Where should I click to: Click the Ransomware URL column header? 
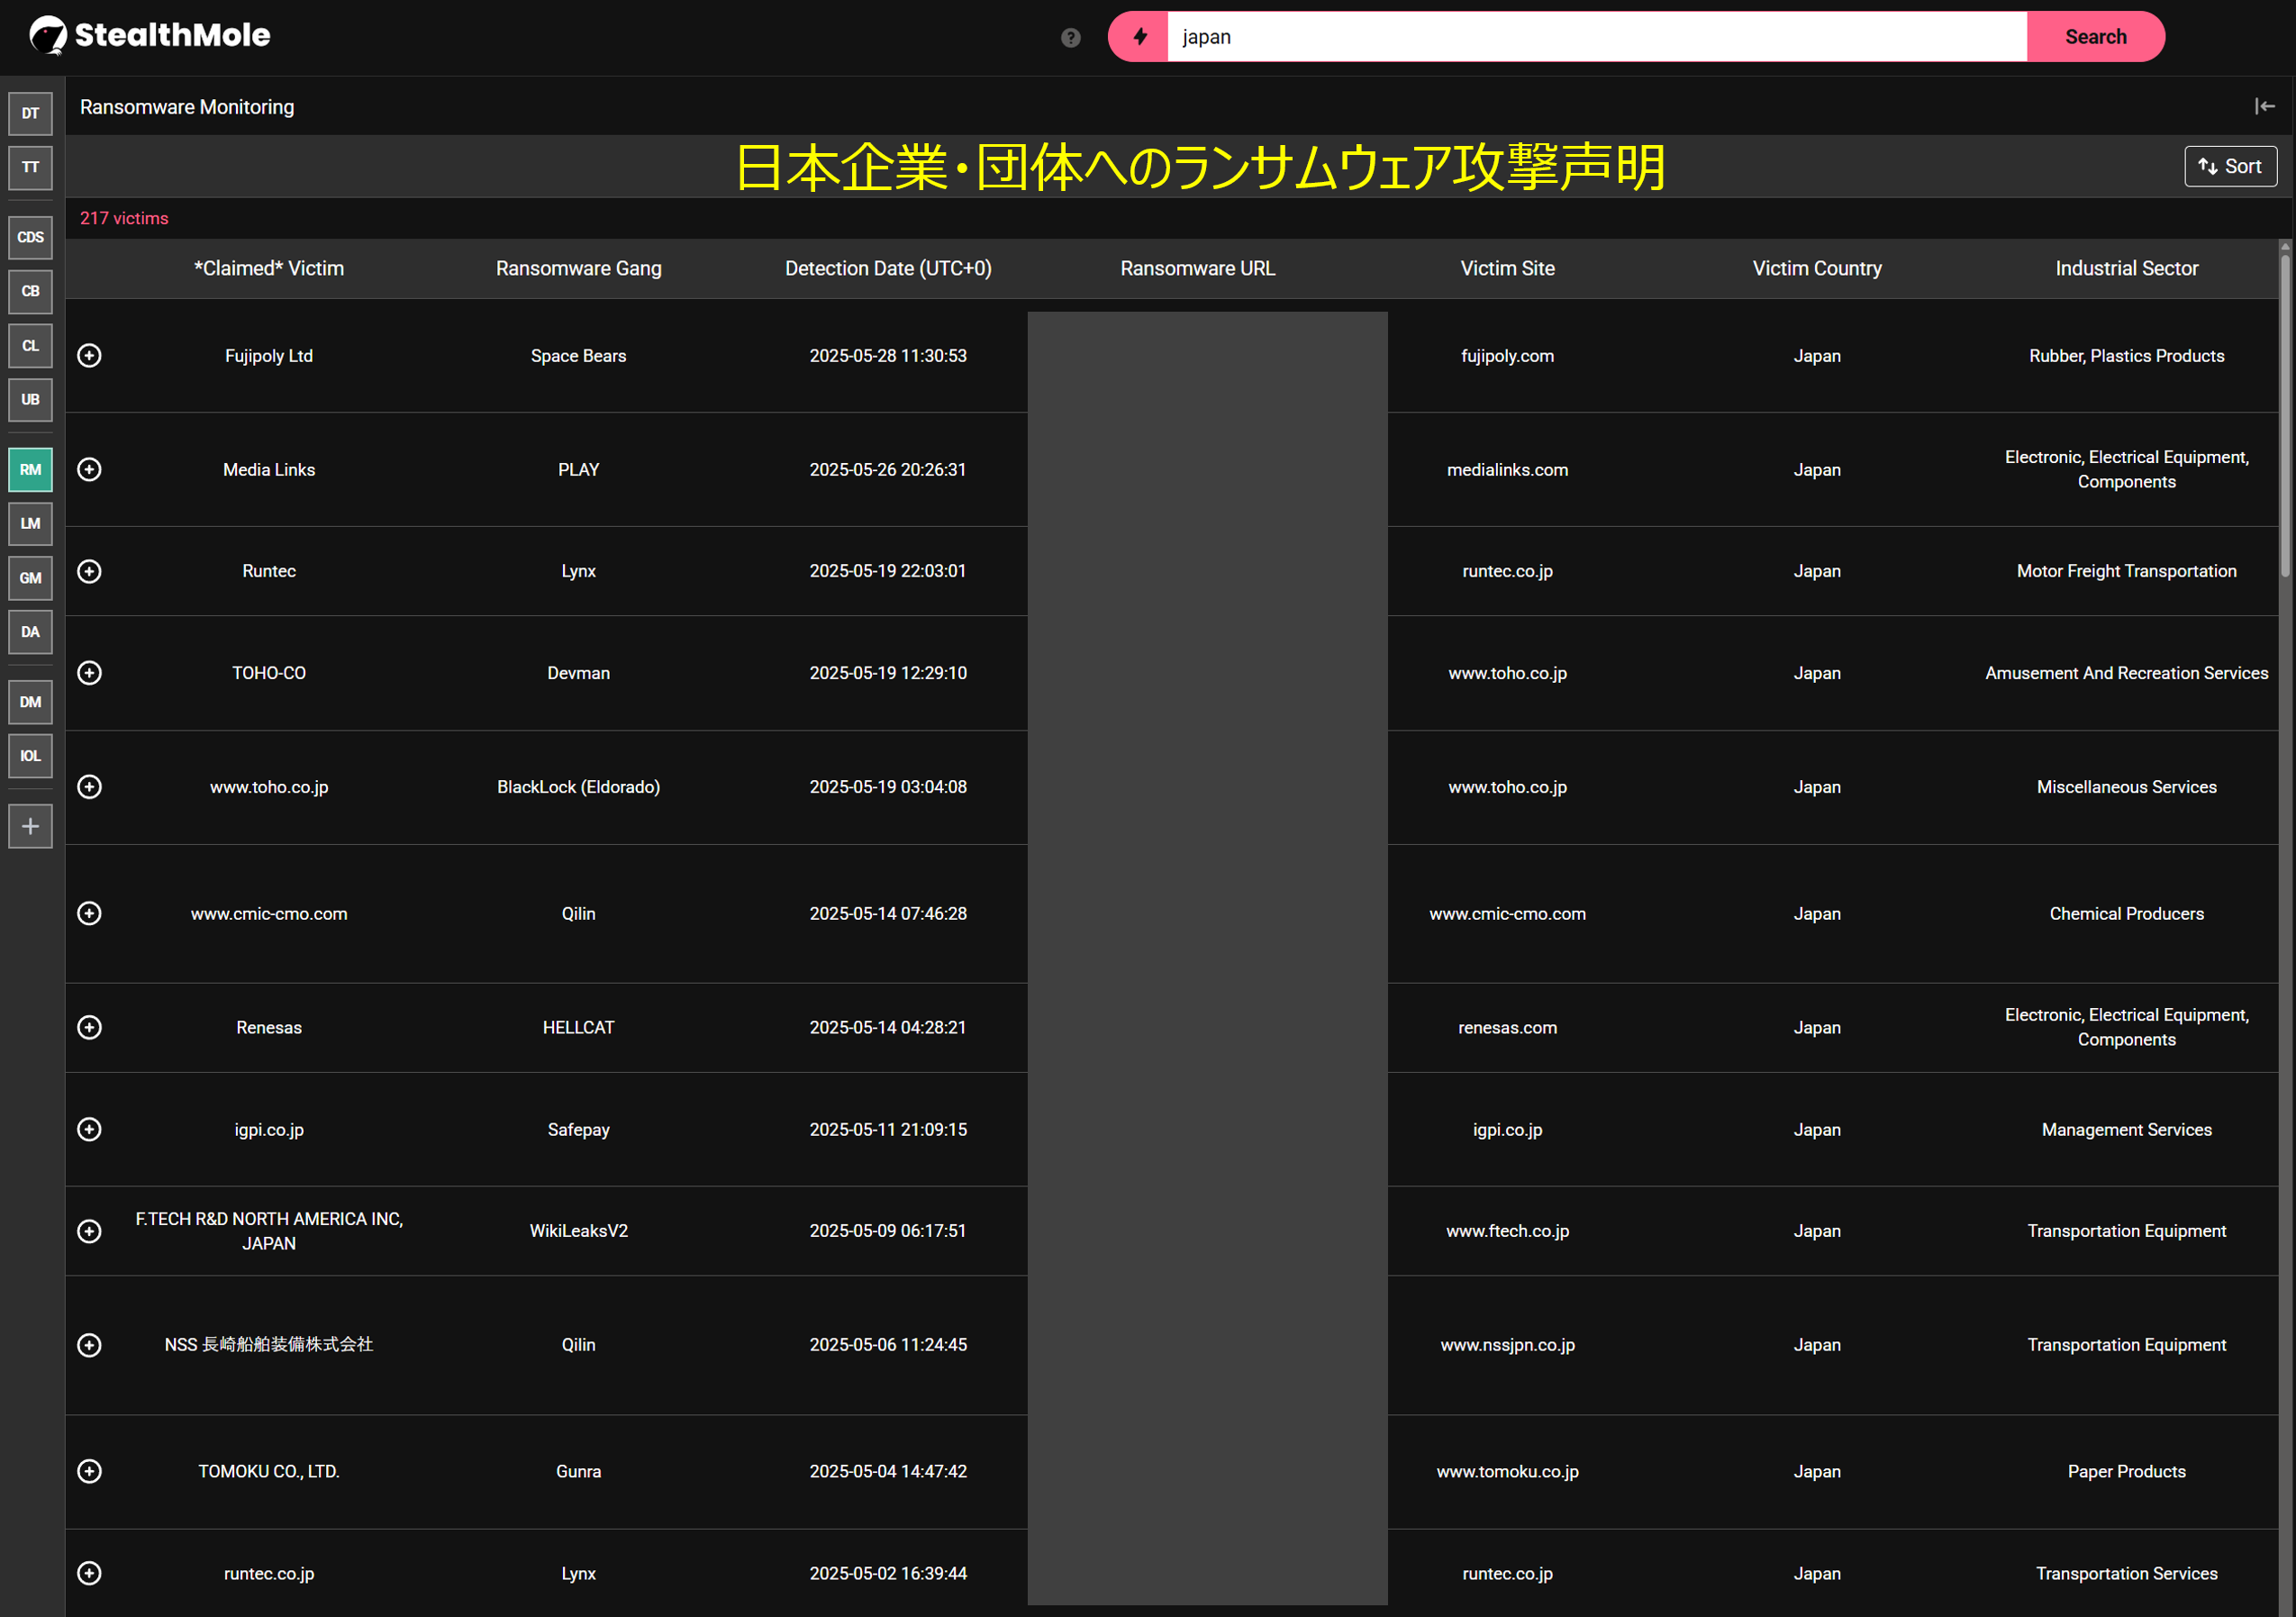[1197, 268]
